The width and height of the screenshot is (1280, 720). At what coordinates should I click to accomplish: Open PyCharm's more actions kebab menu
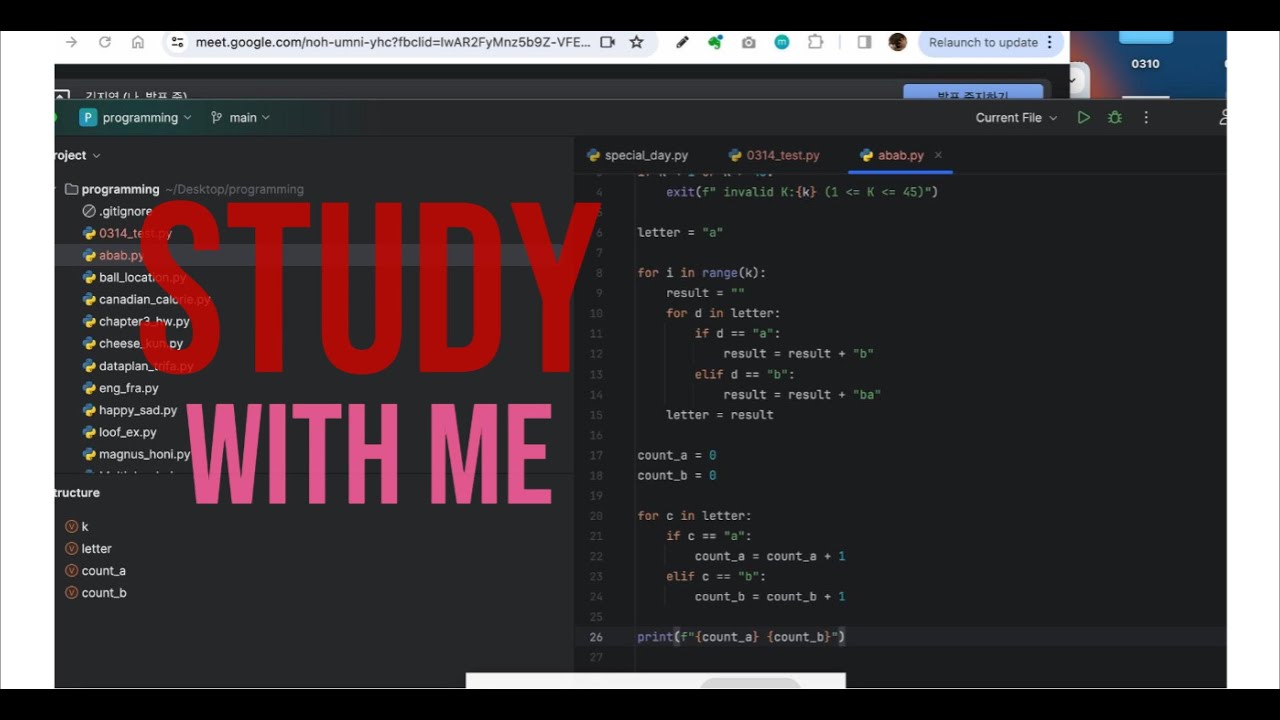point(1146,117)
